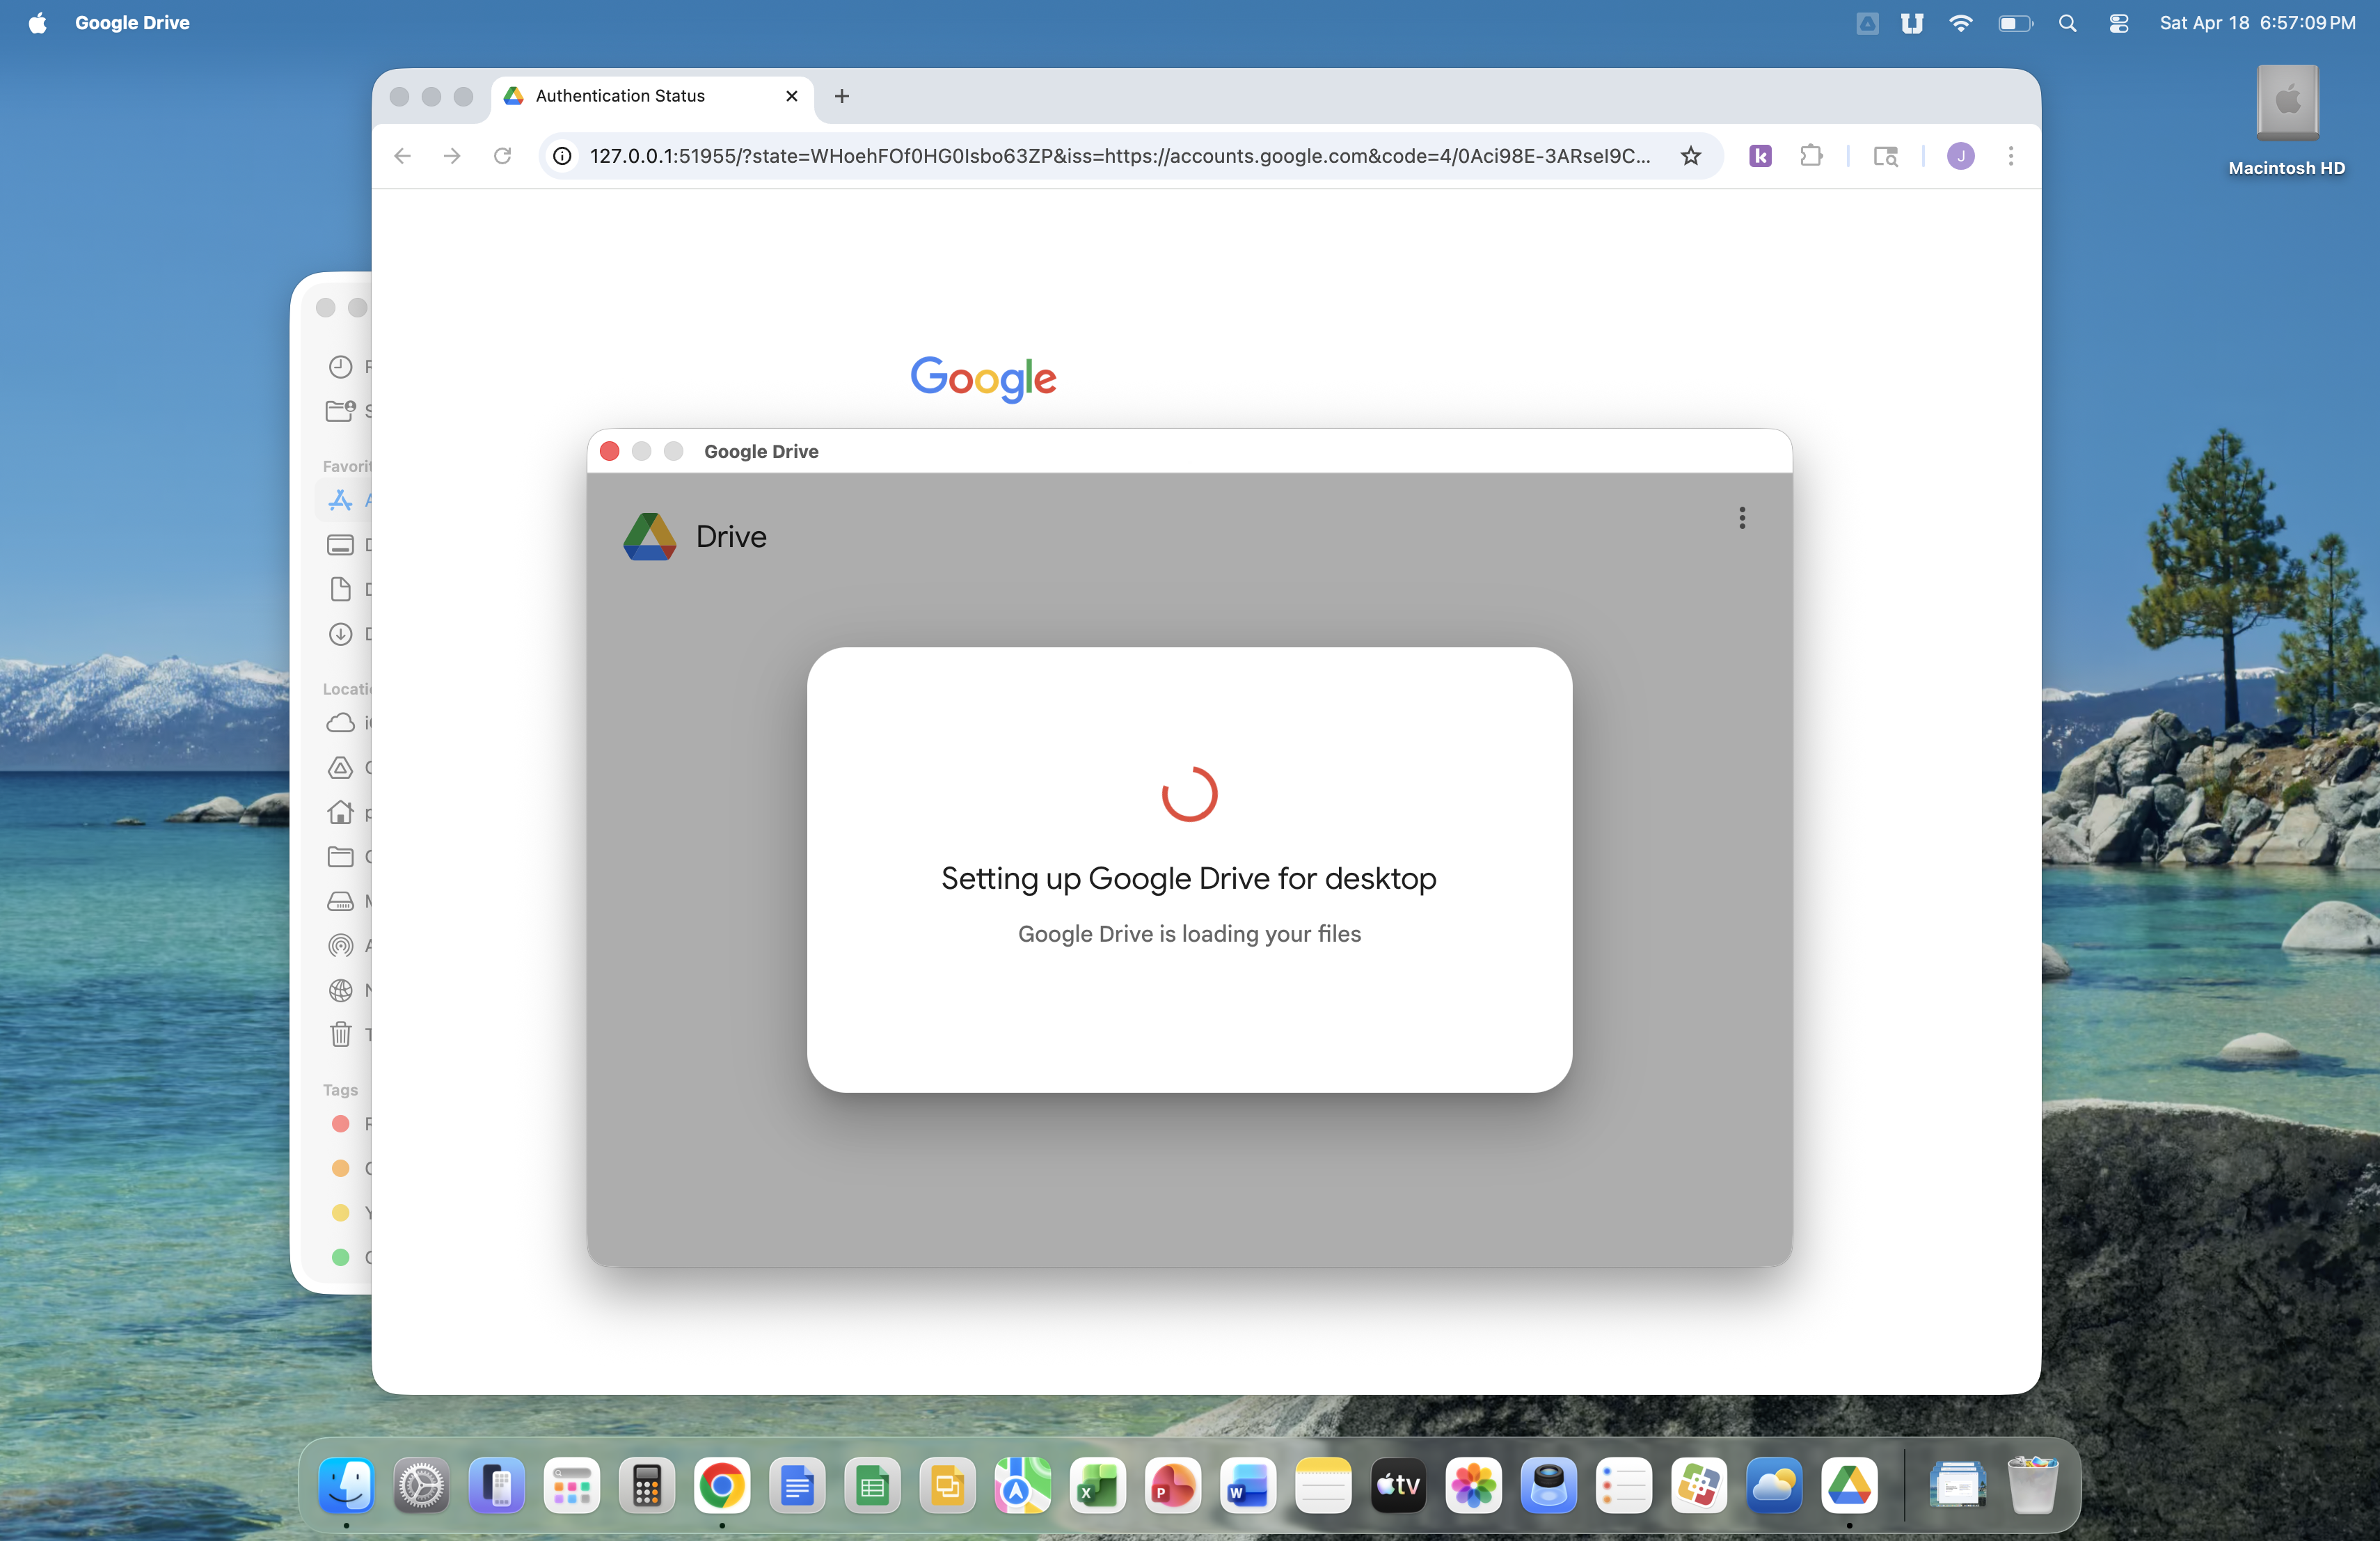Open the Drive window three-dot menu
2380x1541 pixels.
(x=1741, y=517)
